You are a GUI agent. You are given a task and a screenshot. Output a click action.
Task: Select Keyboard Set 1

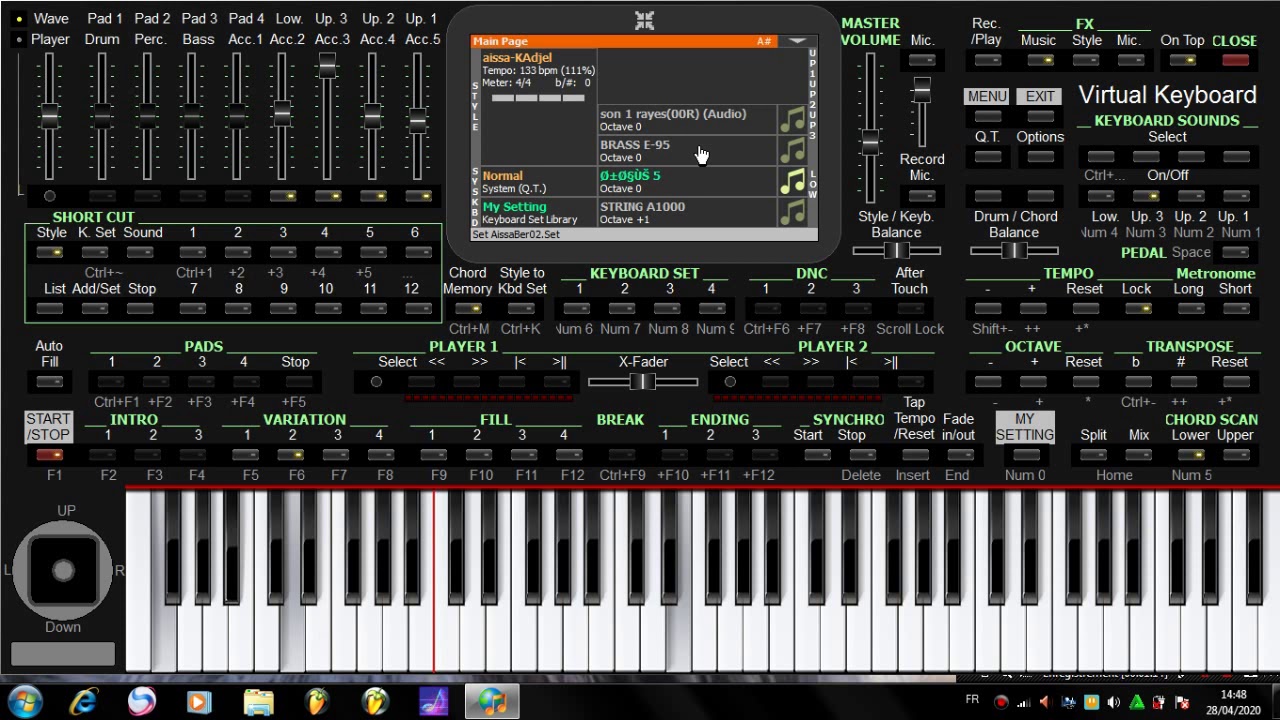tap(578, 308)
